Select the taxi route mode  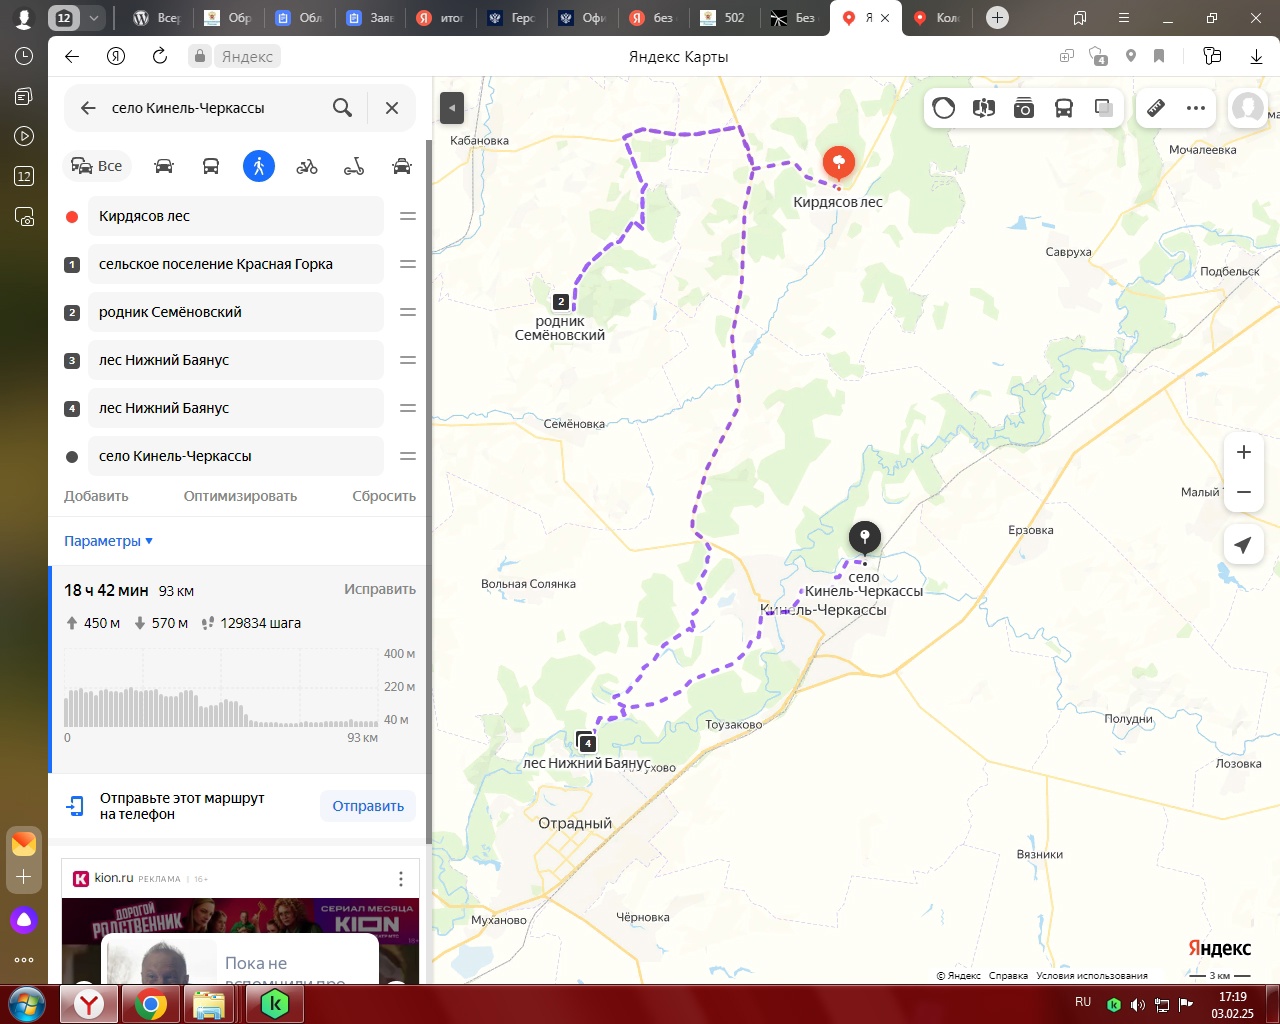pyautogui.click(x=402, y=166)
